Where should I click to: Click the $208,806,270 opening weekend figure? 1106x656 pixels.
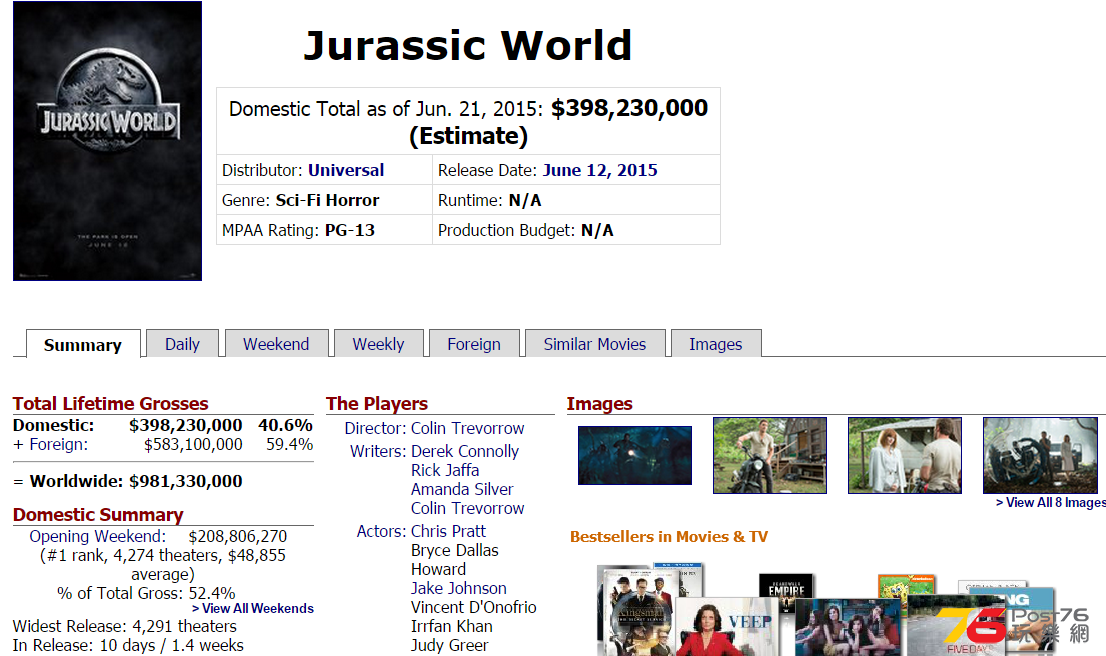tap(238, 536)
